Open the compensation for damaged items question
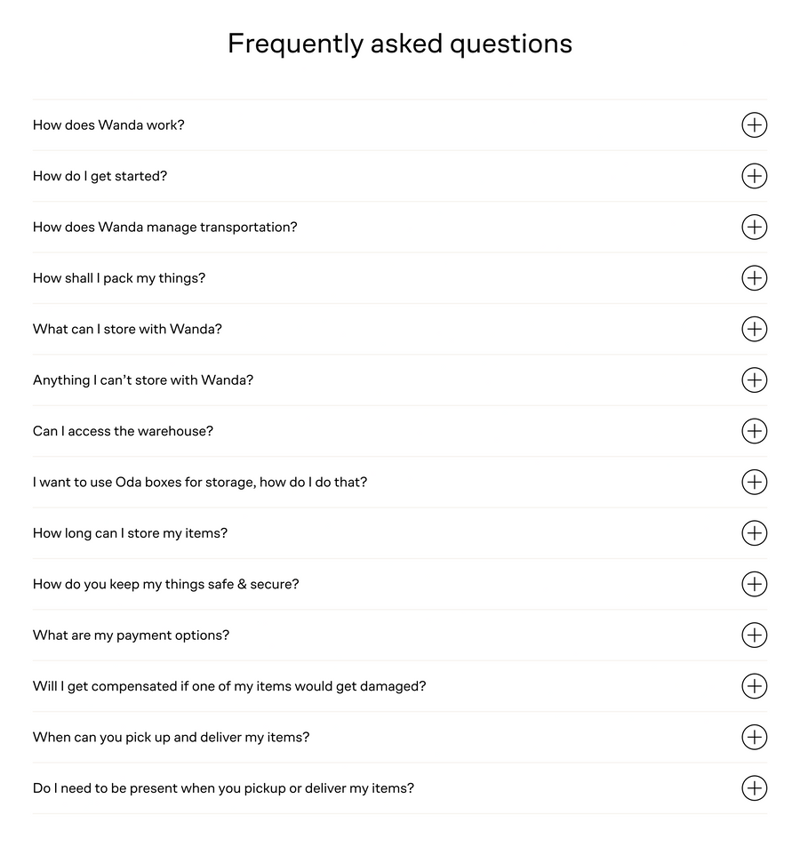The width and height of the screenshot is (800, 847). point(754,687)
